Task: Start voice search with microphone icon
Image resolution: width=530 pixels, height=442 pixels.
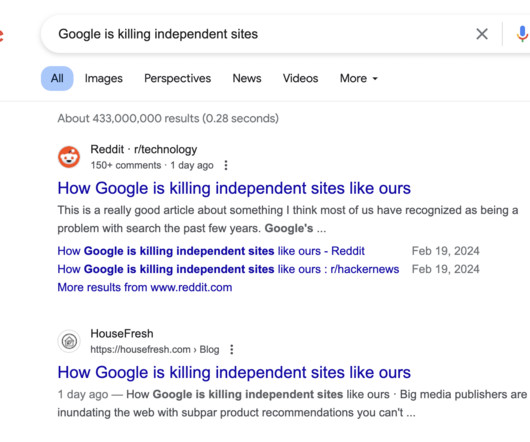Action: tap(523, 34)
